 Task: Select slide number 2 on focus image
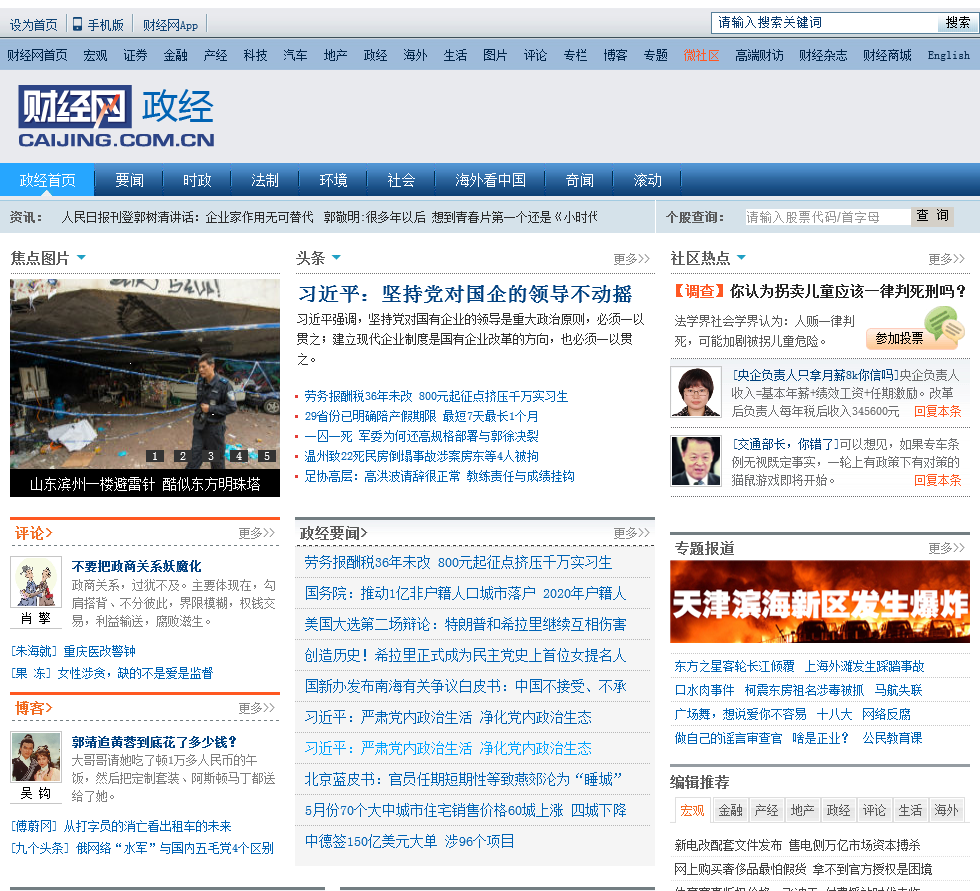tap(182, 456)
